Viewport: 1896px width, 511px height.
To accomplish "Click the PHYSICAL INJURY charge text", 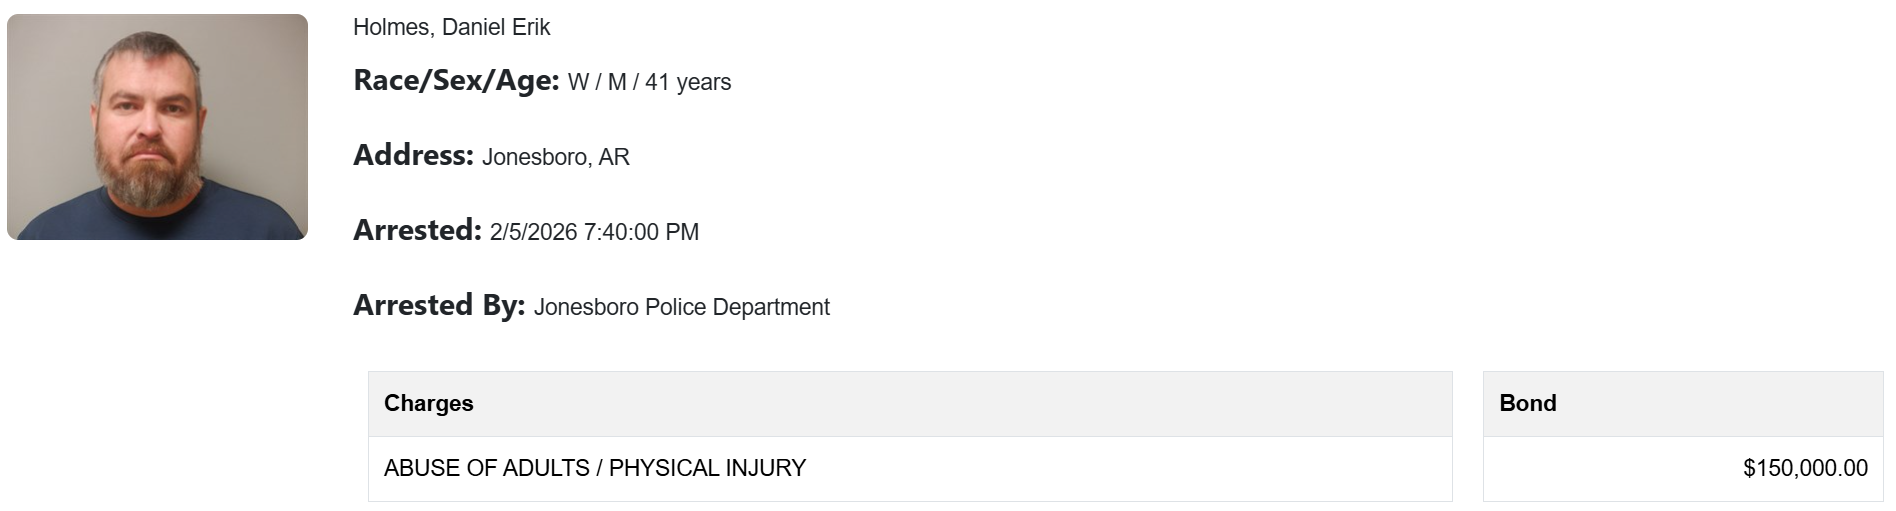I will coord(707,468).
